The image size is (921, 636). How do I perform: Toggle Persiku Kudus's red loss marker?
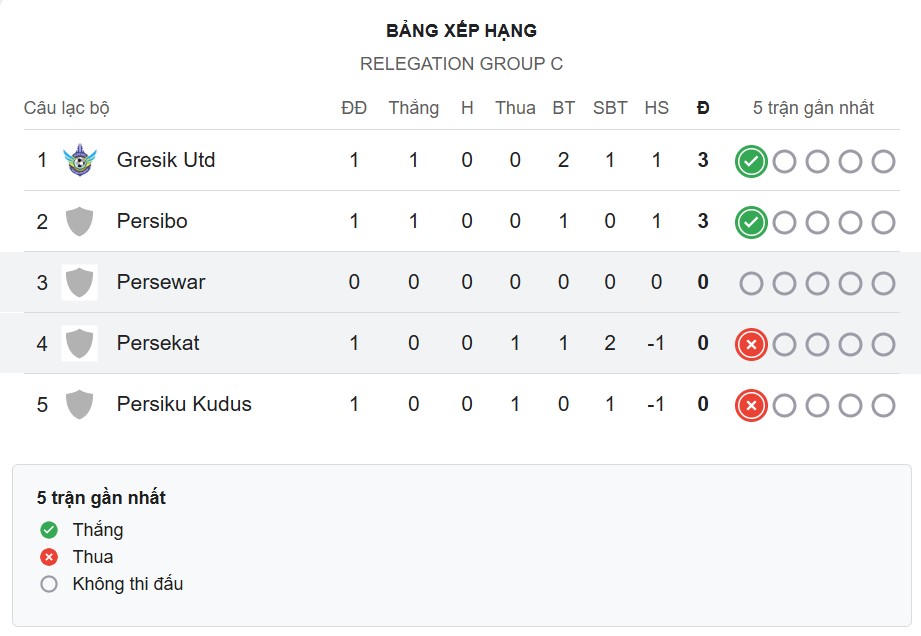click(x=749, y=405)
